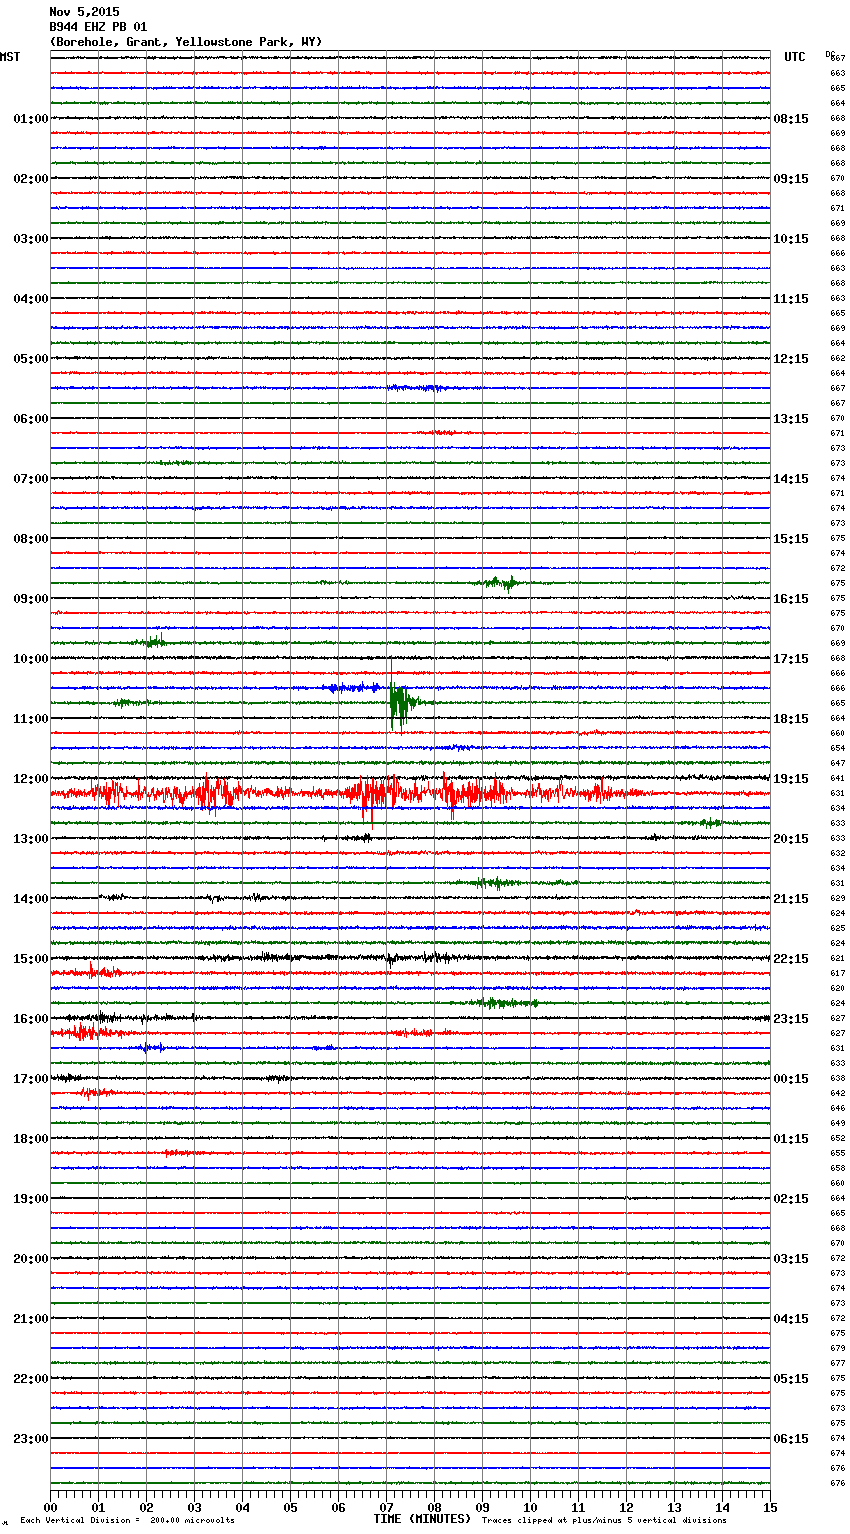The width and height of the screenshot is (850, 1534).
Task: Select the 10:00 MST hour label
Action: click(30, 659)
